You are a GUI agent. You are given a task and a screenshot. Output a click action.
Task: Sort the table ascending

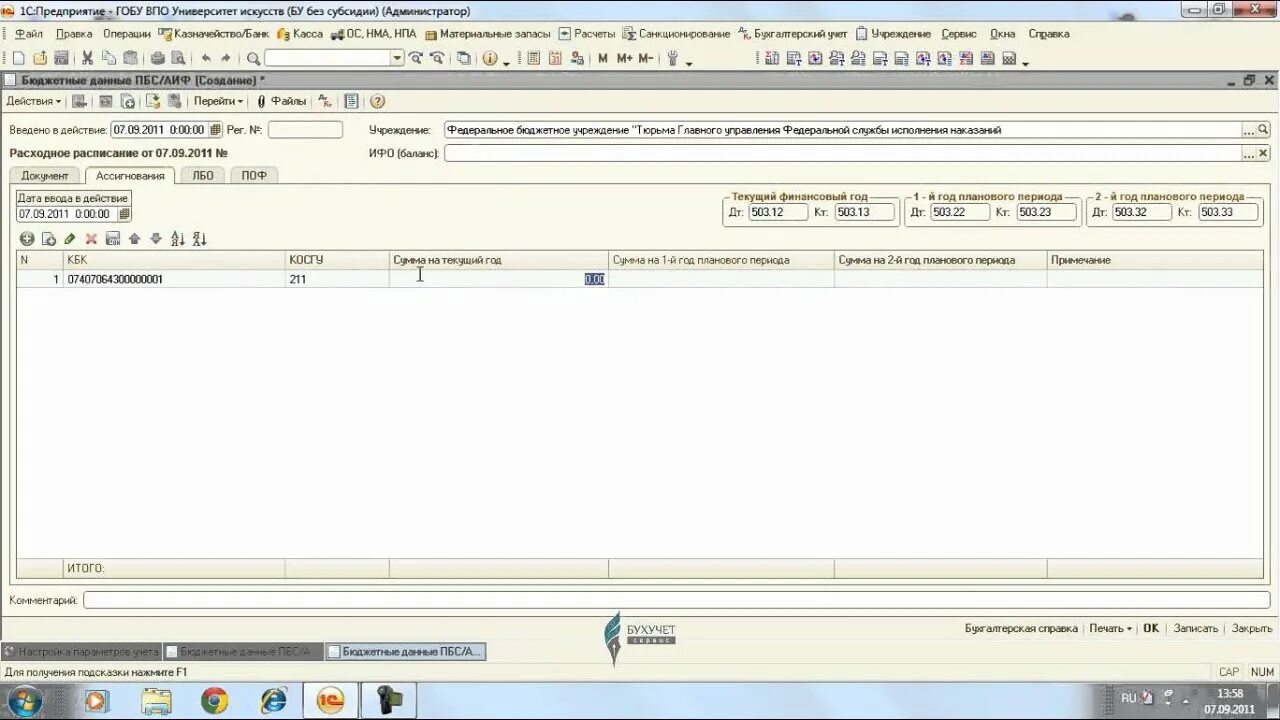pos(178,238)
